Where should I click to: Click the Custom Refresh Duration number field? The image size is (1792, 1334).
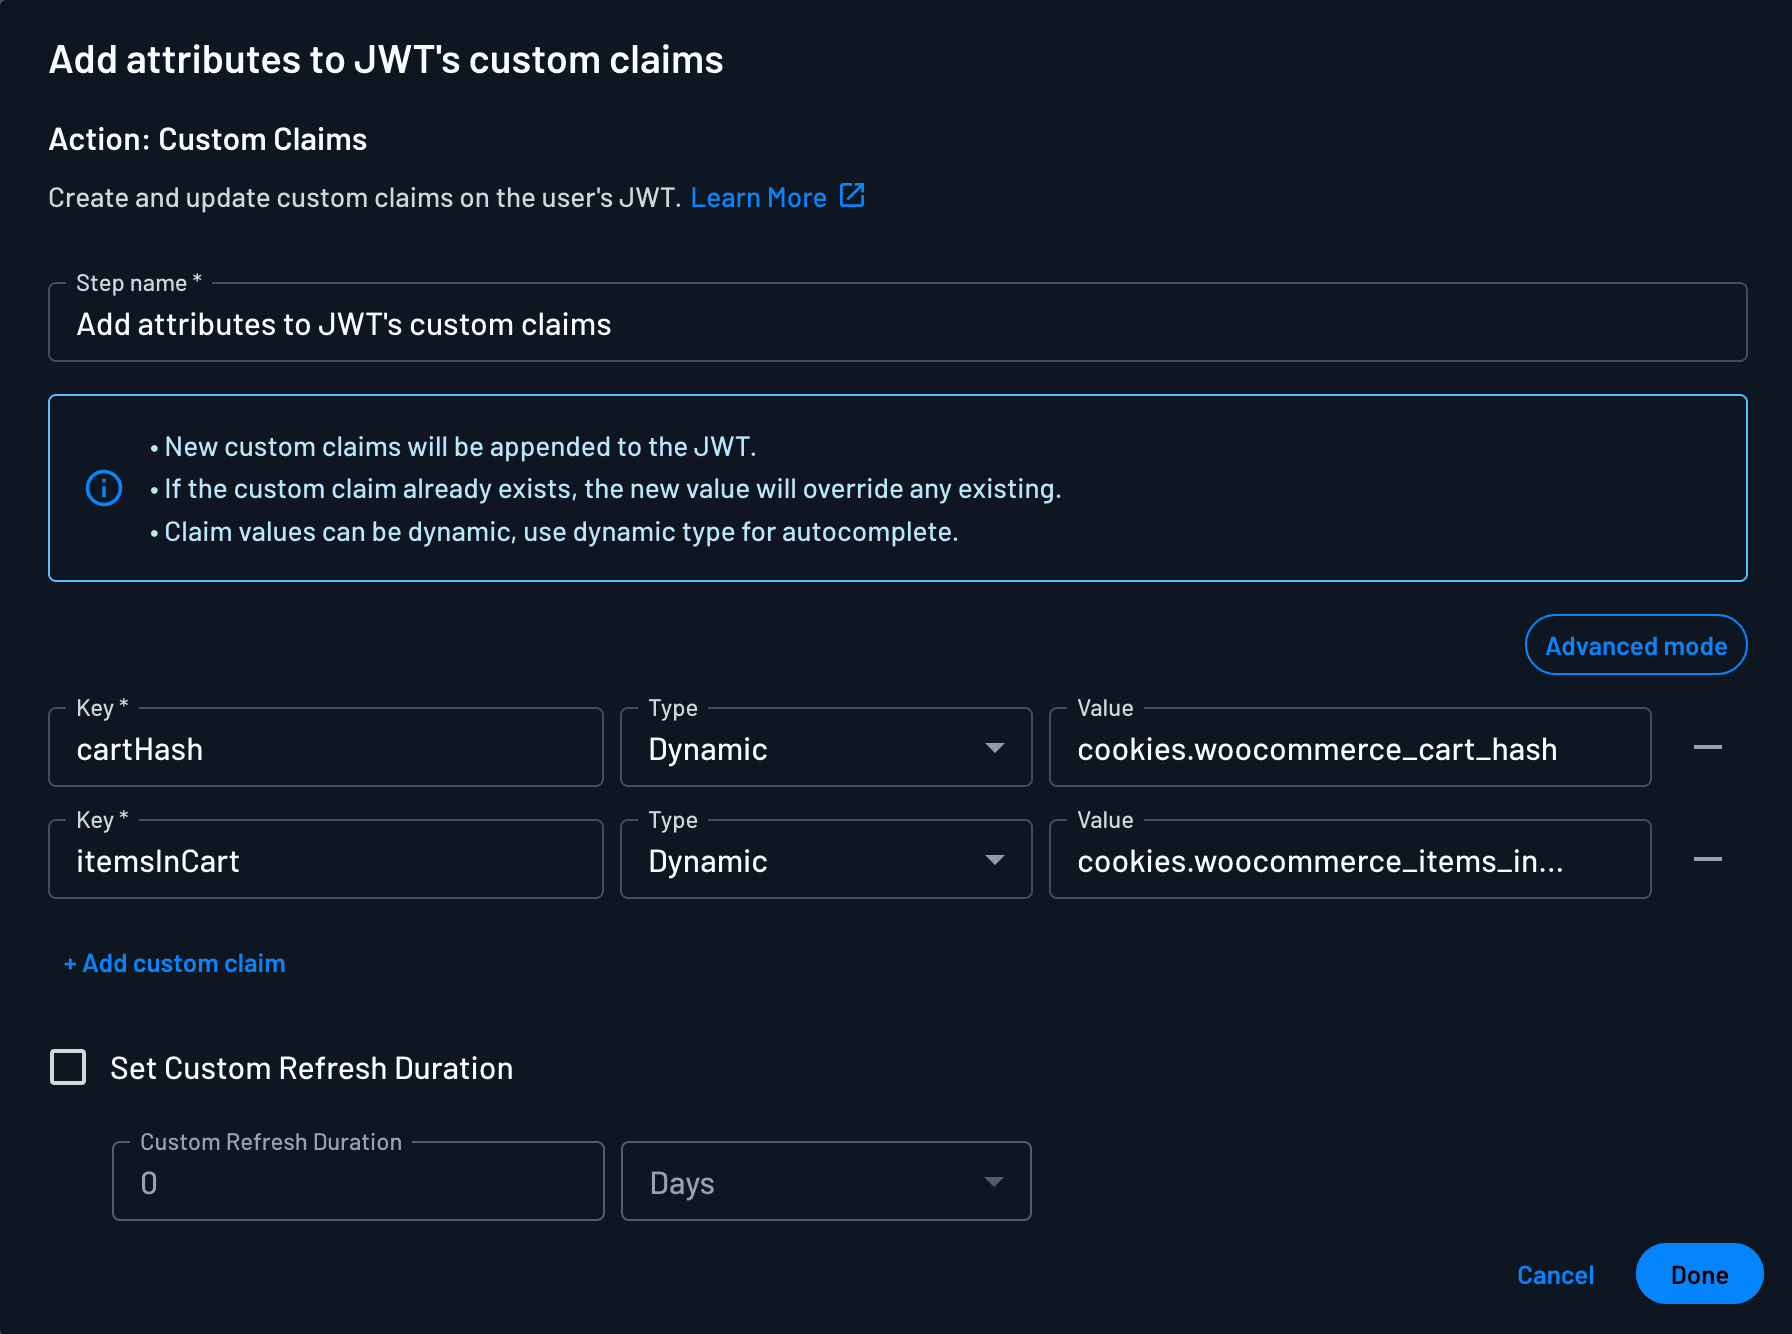point(357,1181)
